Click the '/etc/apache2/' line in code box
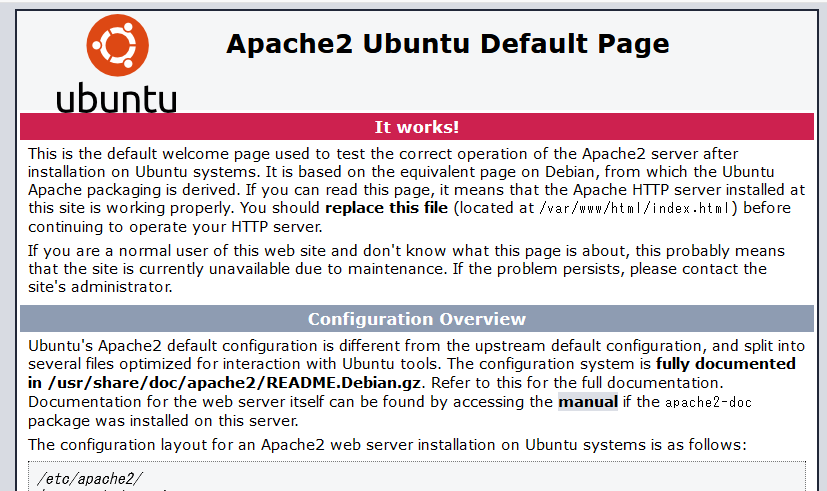 point(90,479)
